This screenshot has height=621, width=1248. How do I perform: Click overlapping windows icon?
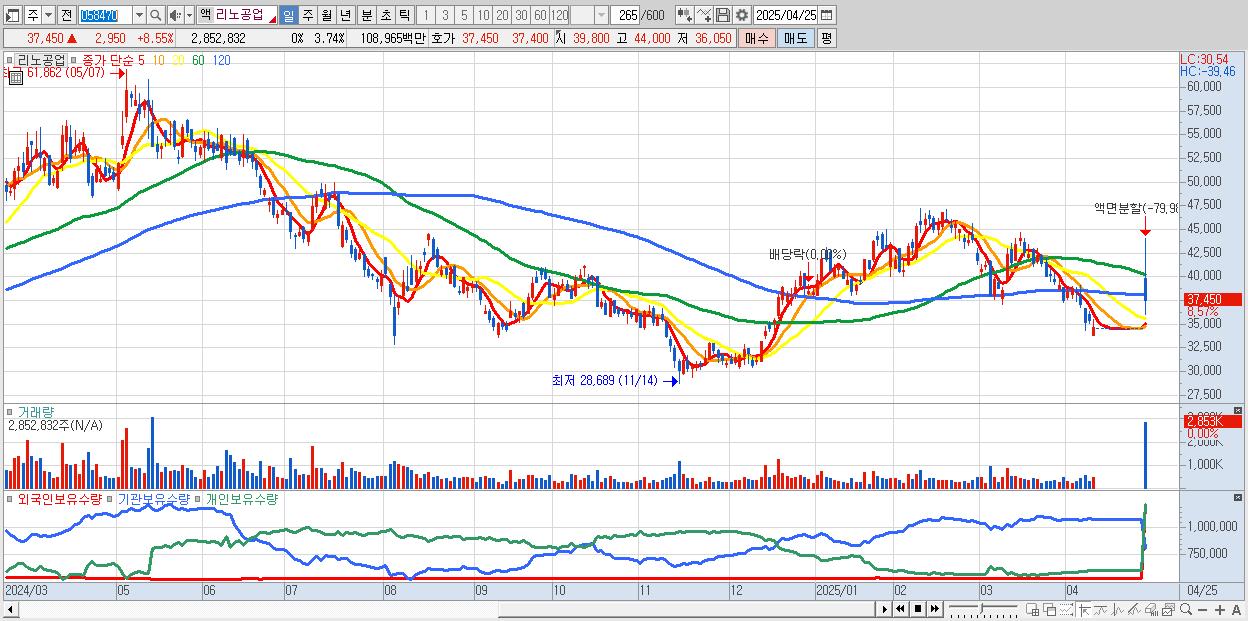point(1050,609)
